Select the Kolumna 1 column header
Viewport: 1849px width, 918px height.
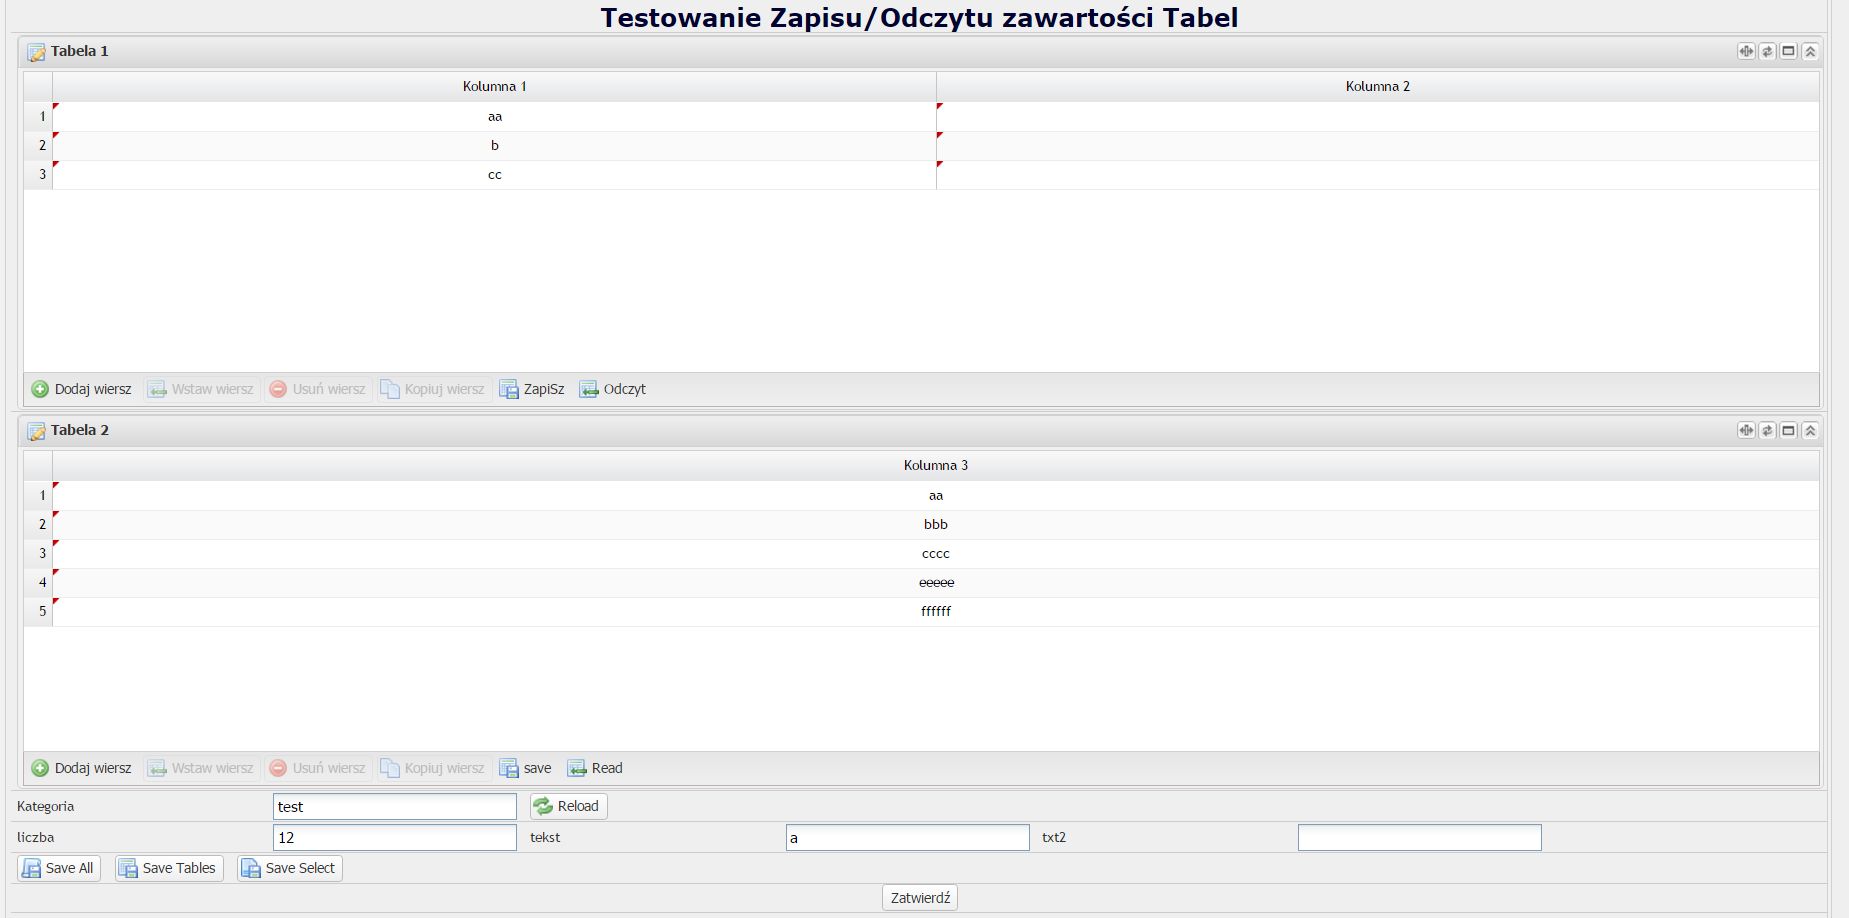click(494, 86)
